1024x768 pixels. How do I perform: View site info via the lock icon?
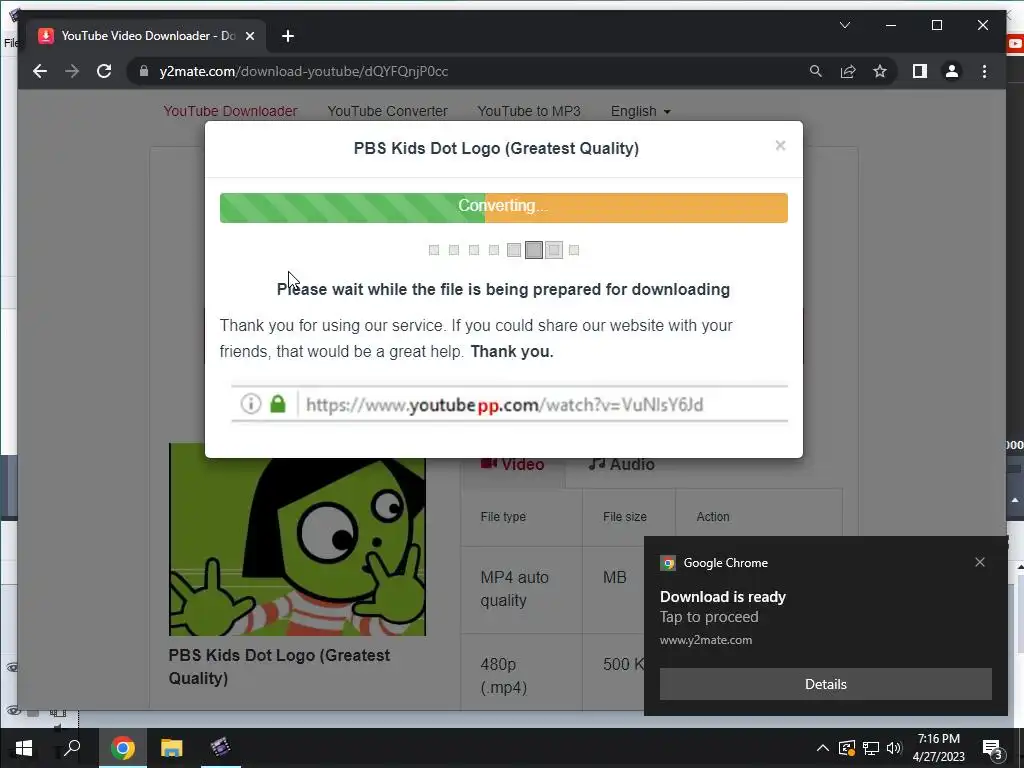[x=144, y=71]
